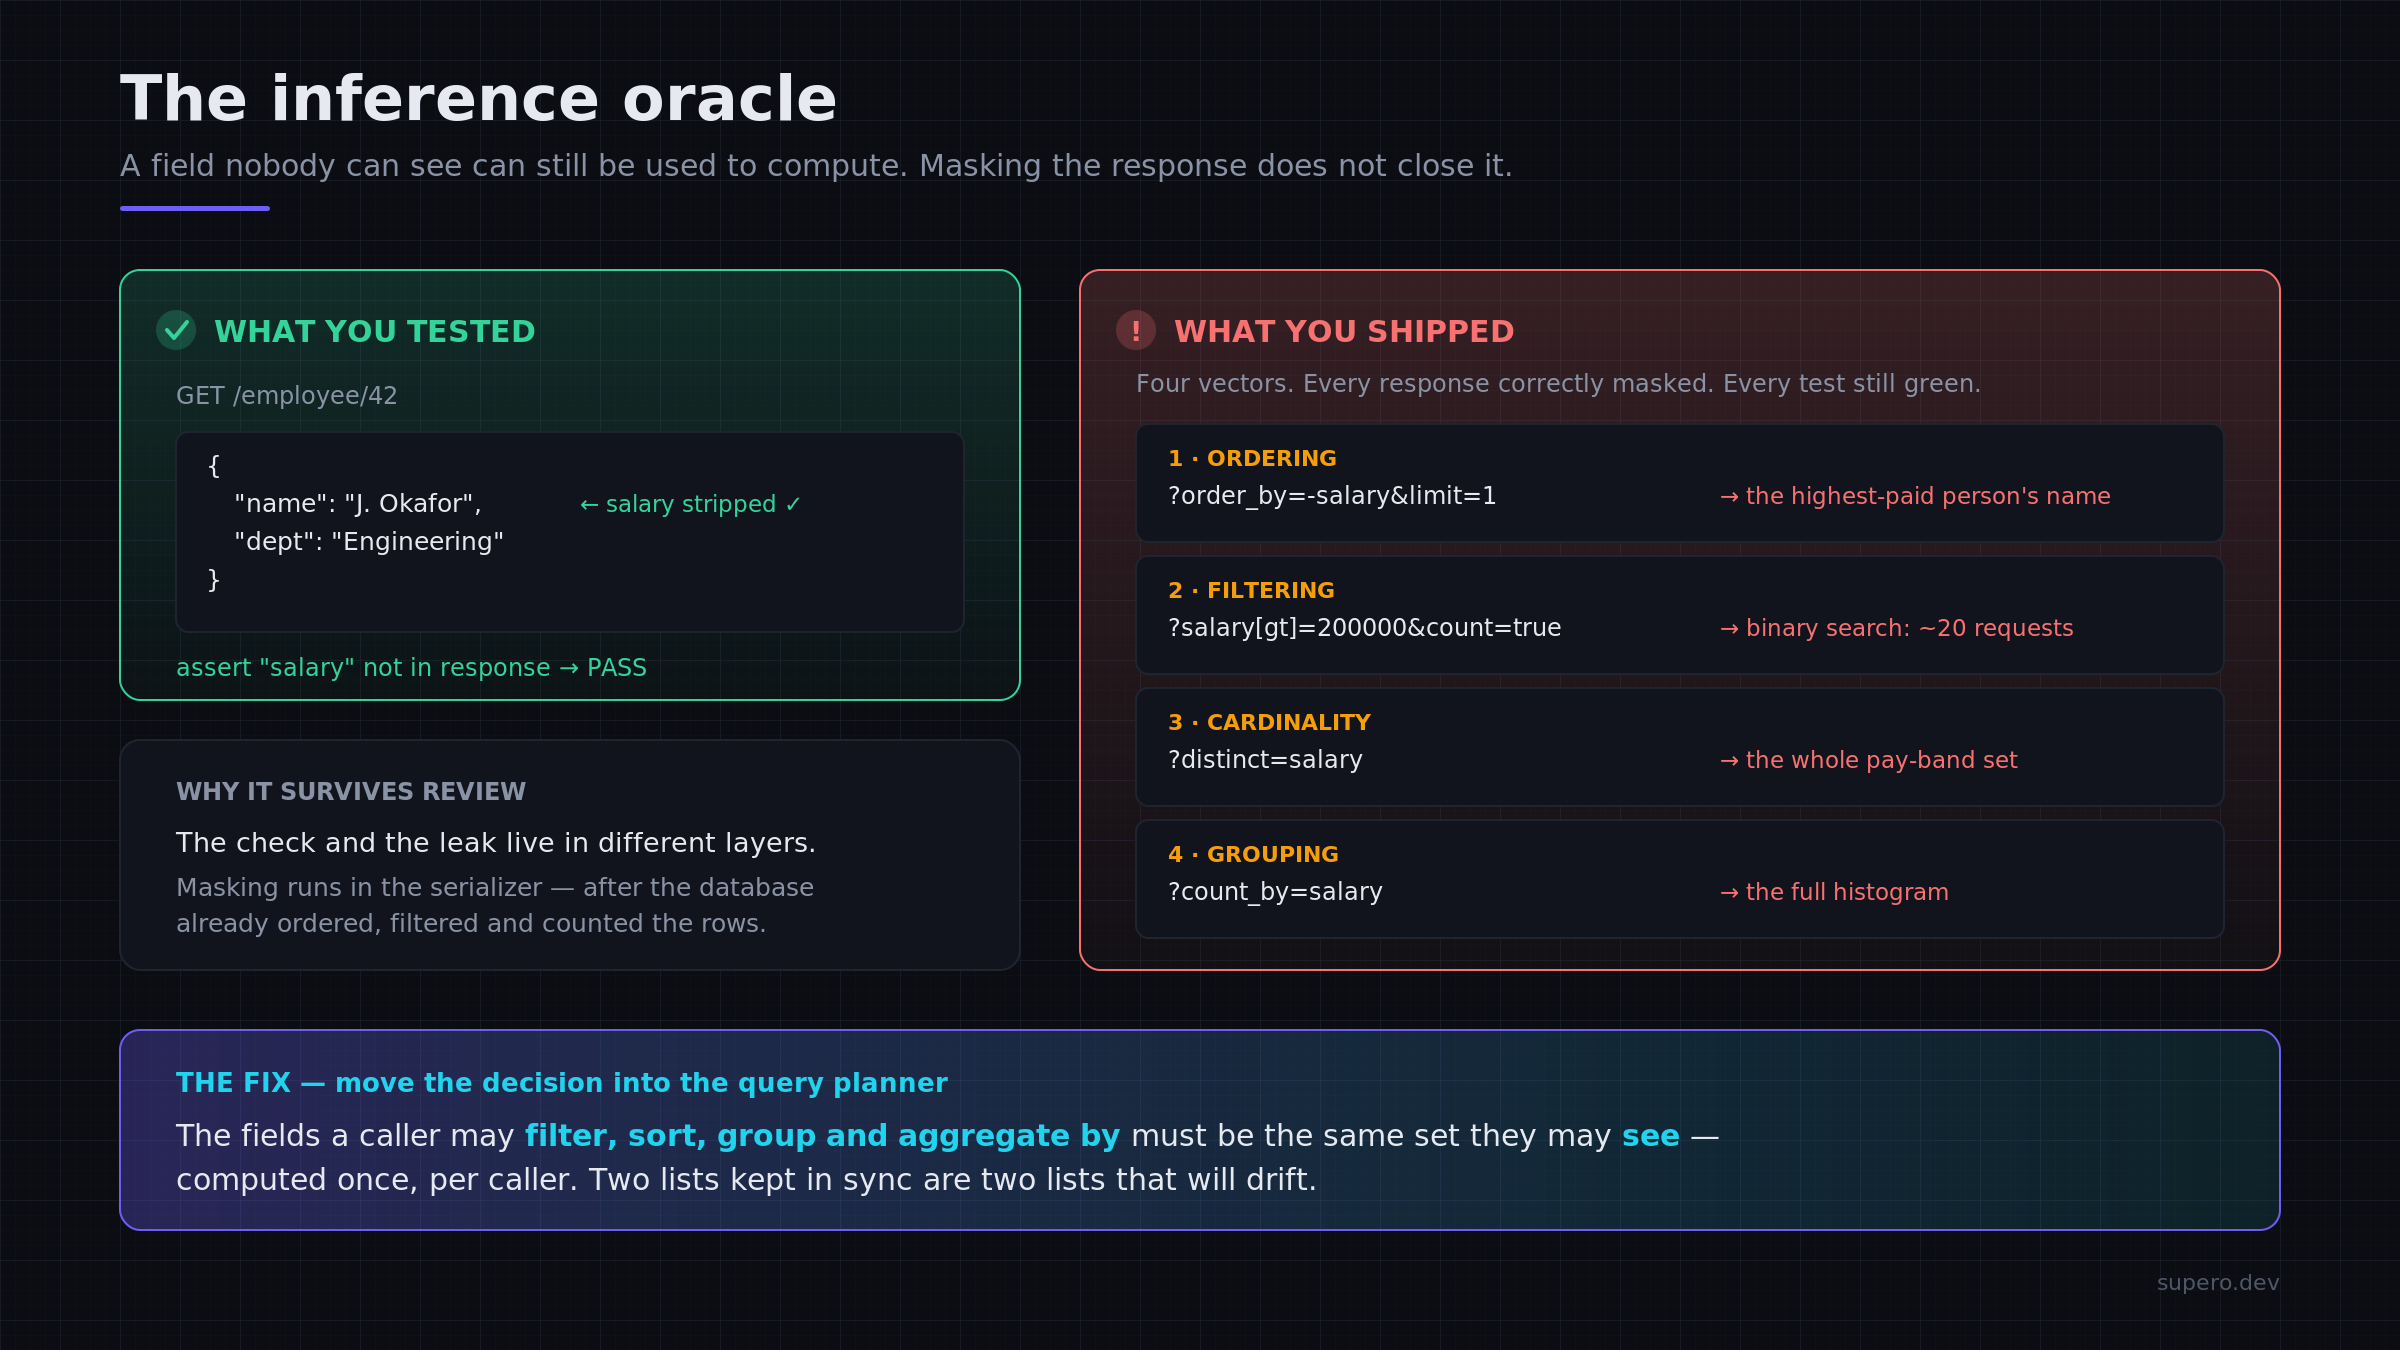Click the '4 · GROUPING' label

[1253, 854]
